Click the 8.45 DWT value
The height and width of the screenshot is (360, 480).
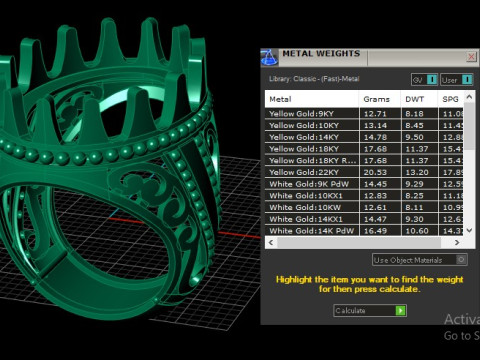pyautogui.click(x=414, y=125)
